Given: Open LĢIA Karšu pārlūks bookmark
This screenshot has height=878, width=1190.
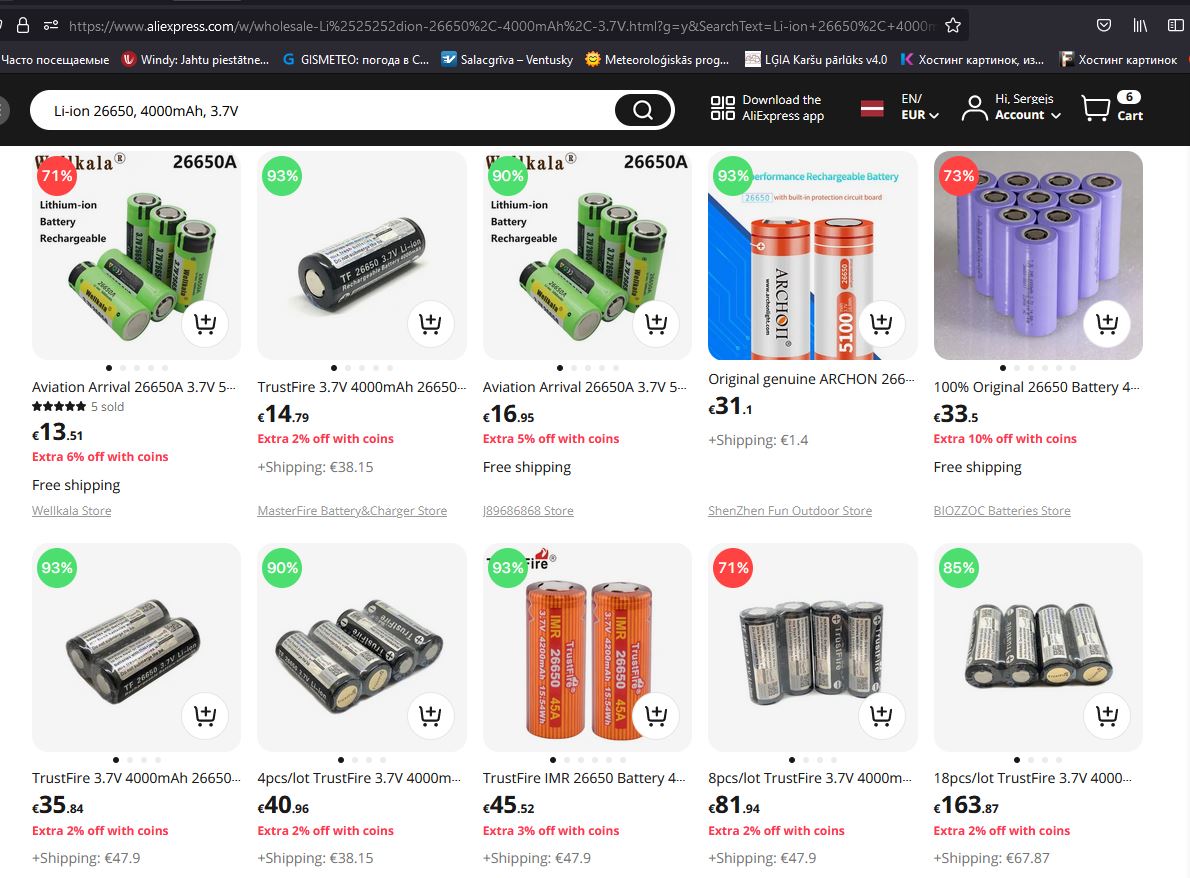Looking at the screenshot, I should pyautogui.click(x=816, y=59).
